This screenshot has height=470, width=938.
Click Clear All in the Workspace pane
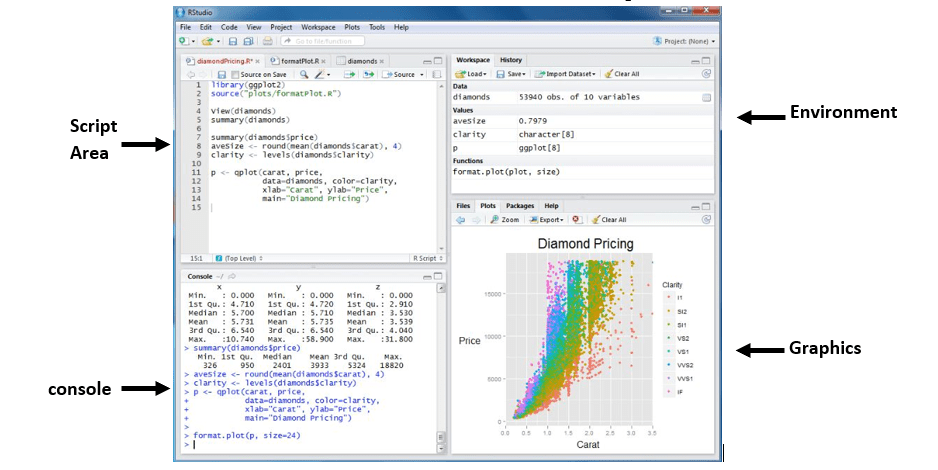pyautogui.click(x=622, y=74)
